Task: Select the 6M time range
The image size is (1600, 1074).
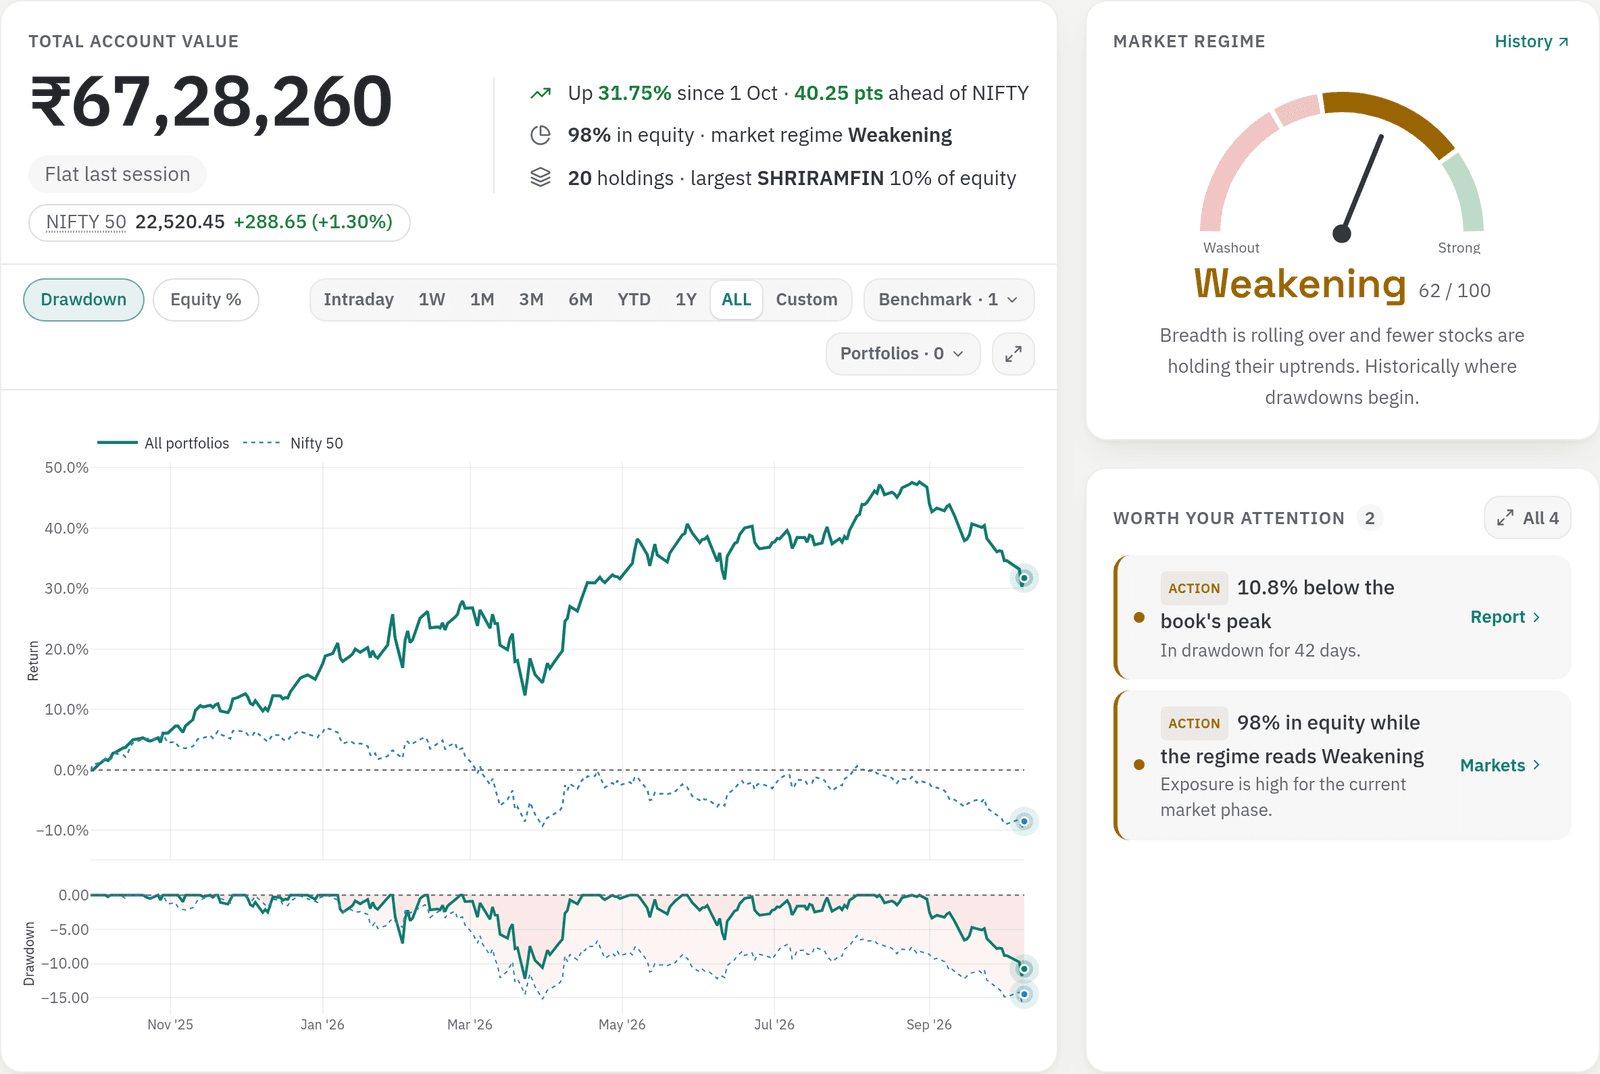Action: (x=581, y=300)
